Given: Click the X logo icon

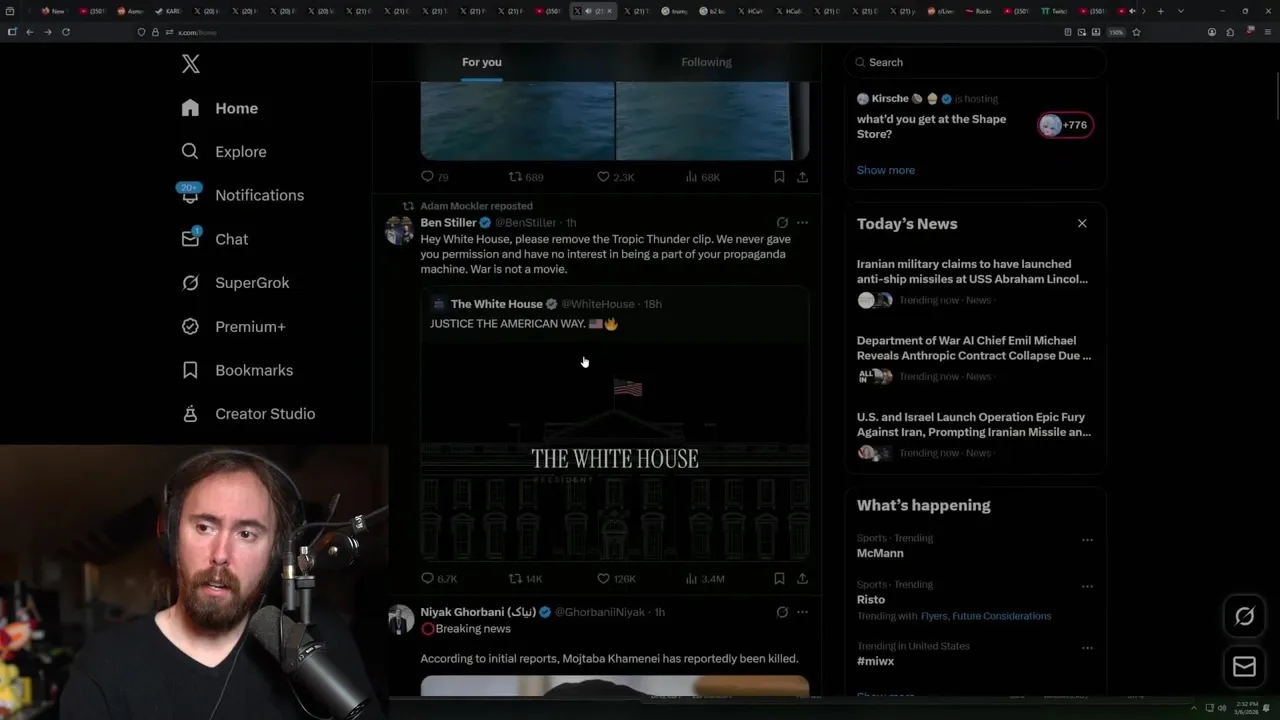Looking at the screenshot, I should tap(191, 65).
